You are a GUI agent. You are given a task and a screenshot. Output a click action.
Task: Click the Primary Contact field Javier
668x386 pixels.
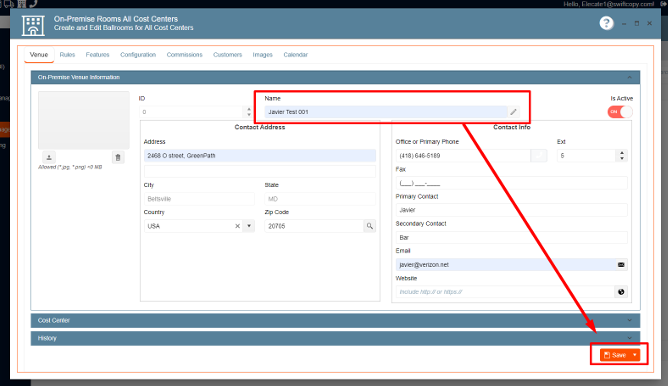(x=511, y=210)
